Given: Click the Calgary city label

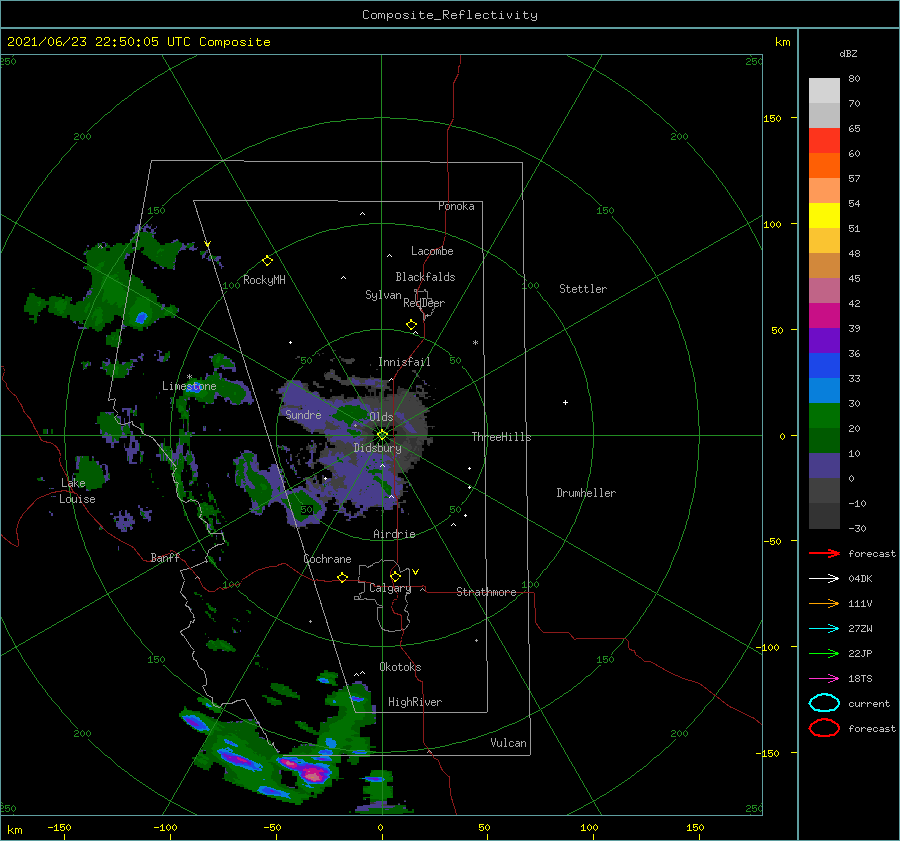Looking at the screenshot, I should 390,588.
